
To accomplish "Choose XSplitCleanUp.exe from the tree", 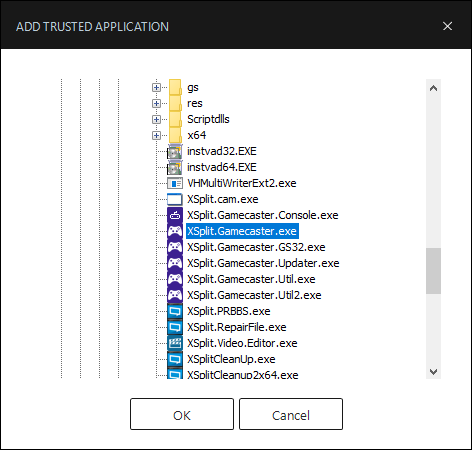I will point(231,359).
